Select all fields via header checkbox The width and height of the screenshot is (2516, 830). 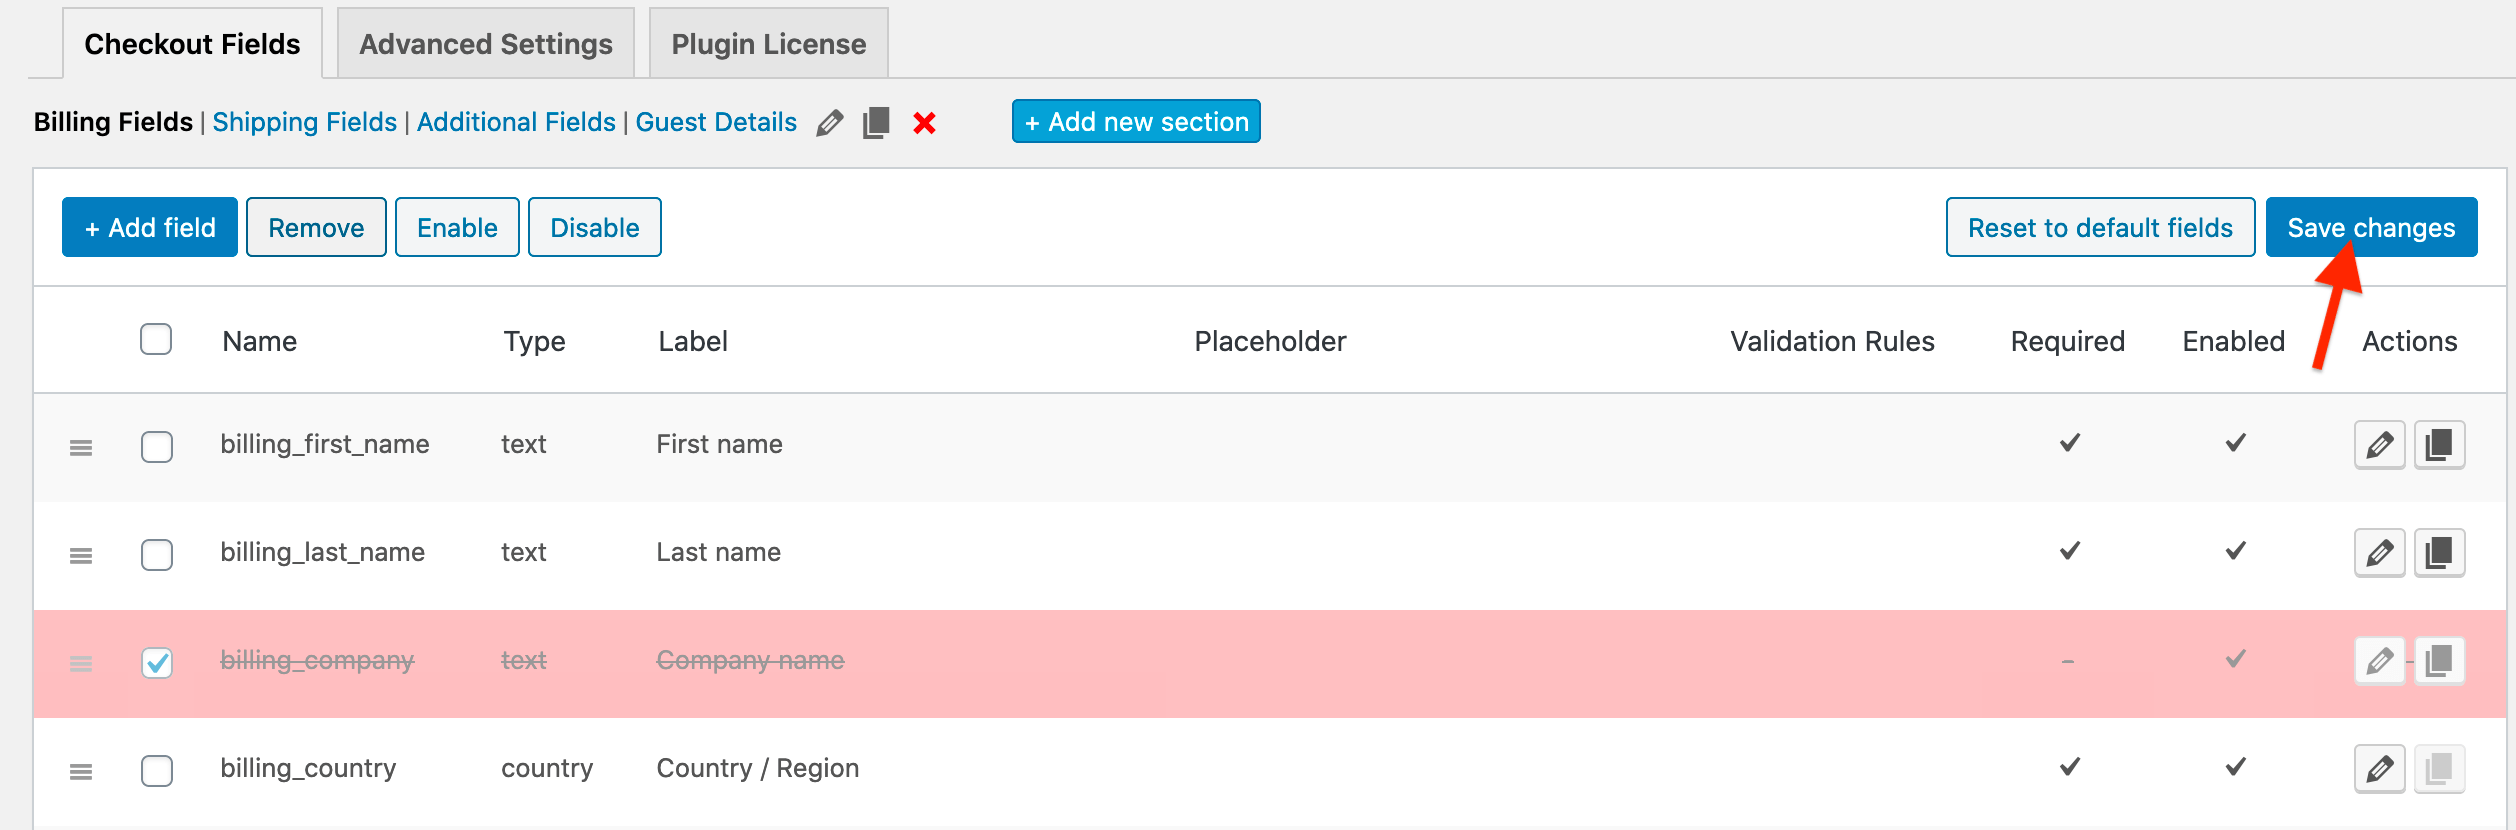pos(157,340)
